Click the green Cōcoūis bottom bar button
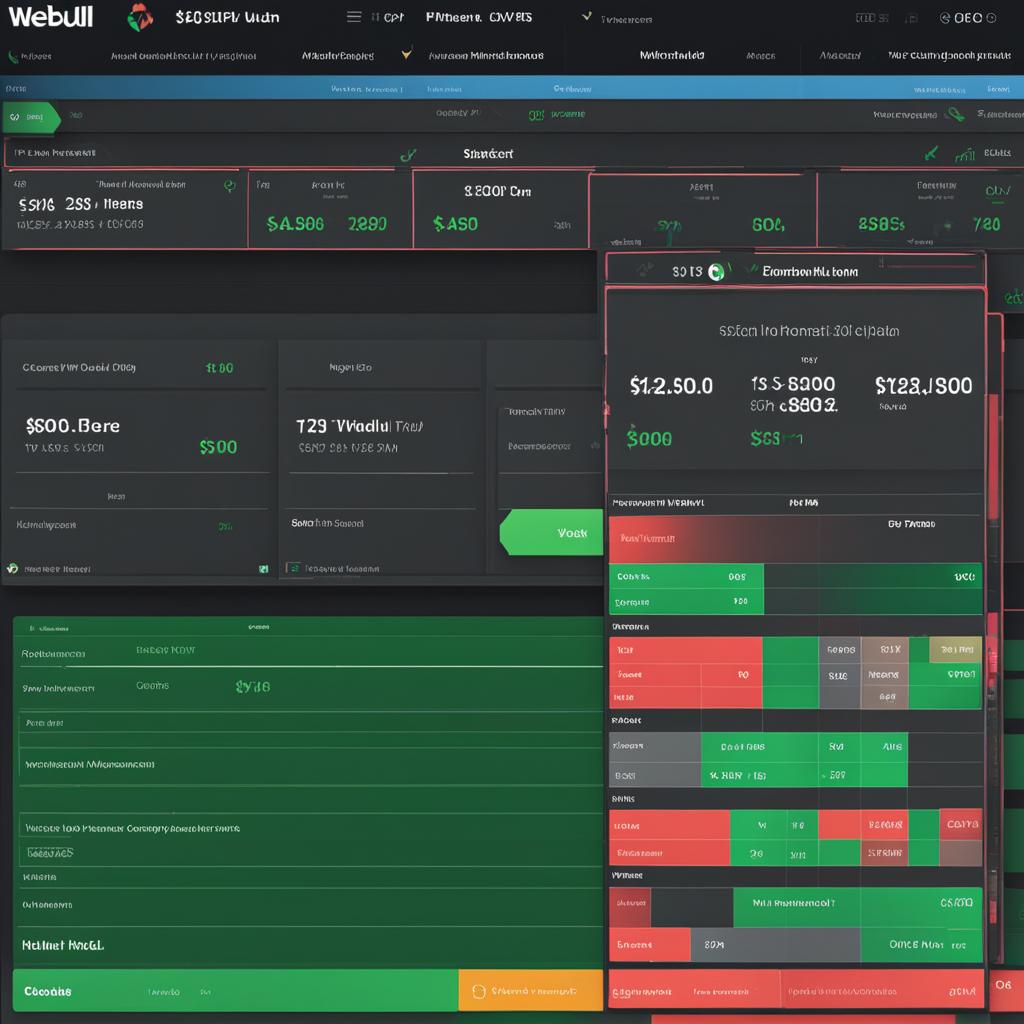 click(236, 991)
